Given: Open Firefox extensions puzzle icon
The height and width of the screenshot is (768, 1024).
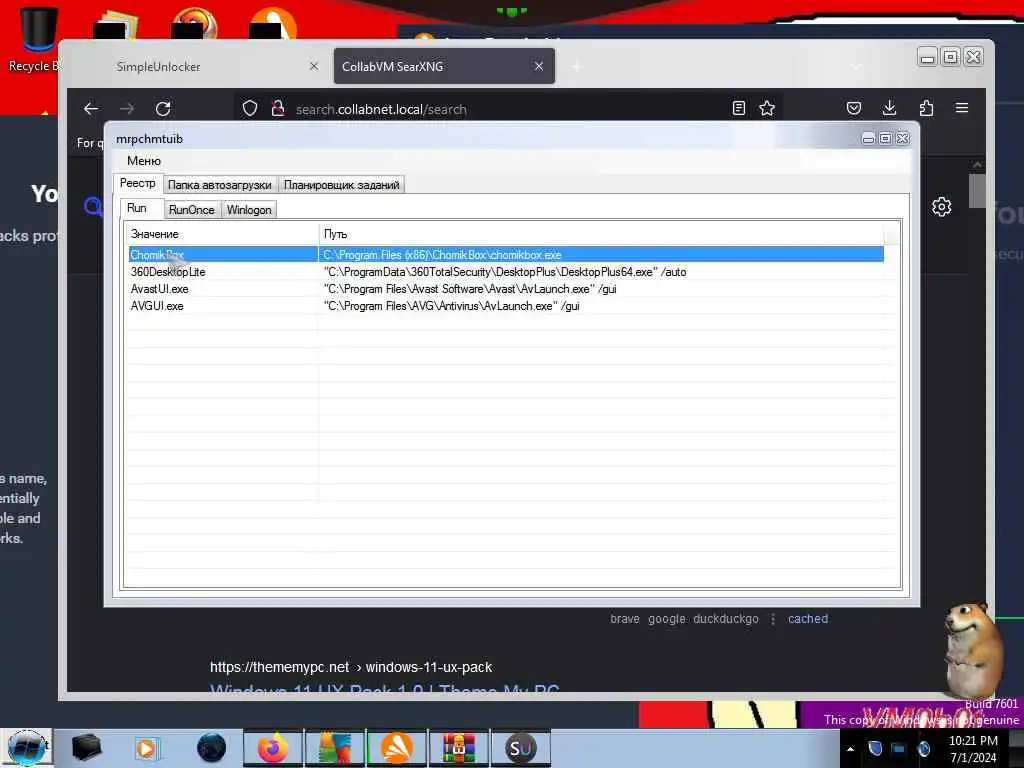Looking at the screenshot, I should pyautogui.click(x=926, y=108).
